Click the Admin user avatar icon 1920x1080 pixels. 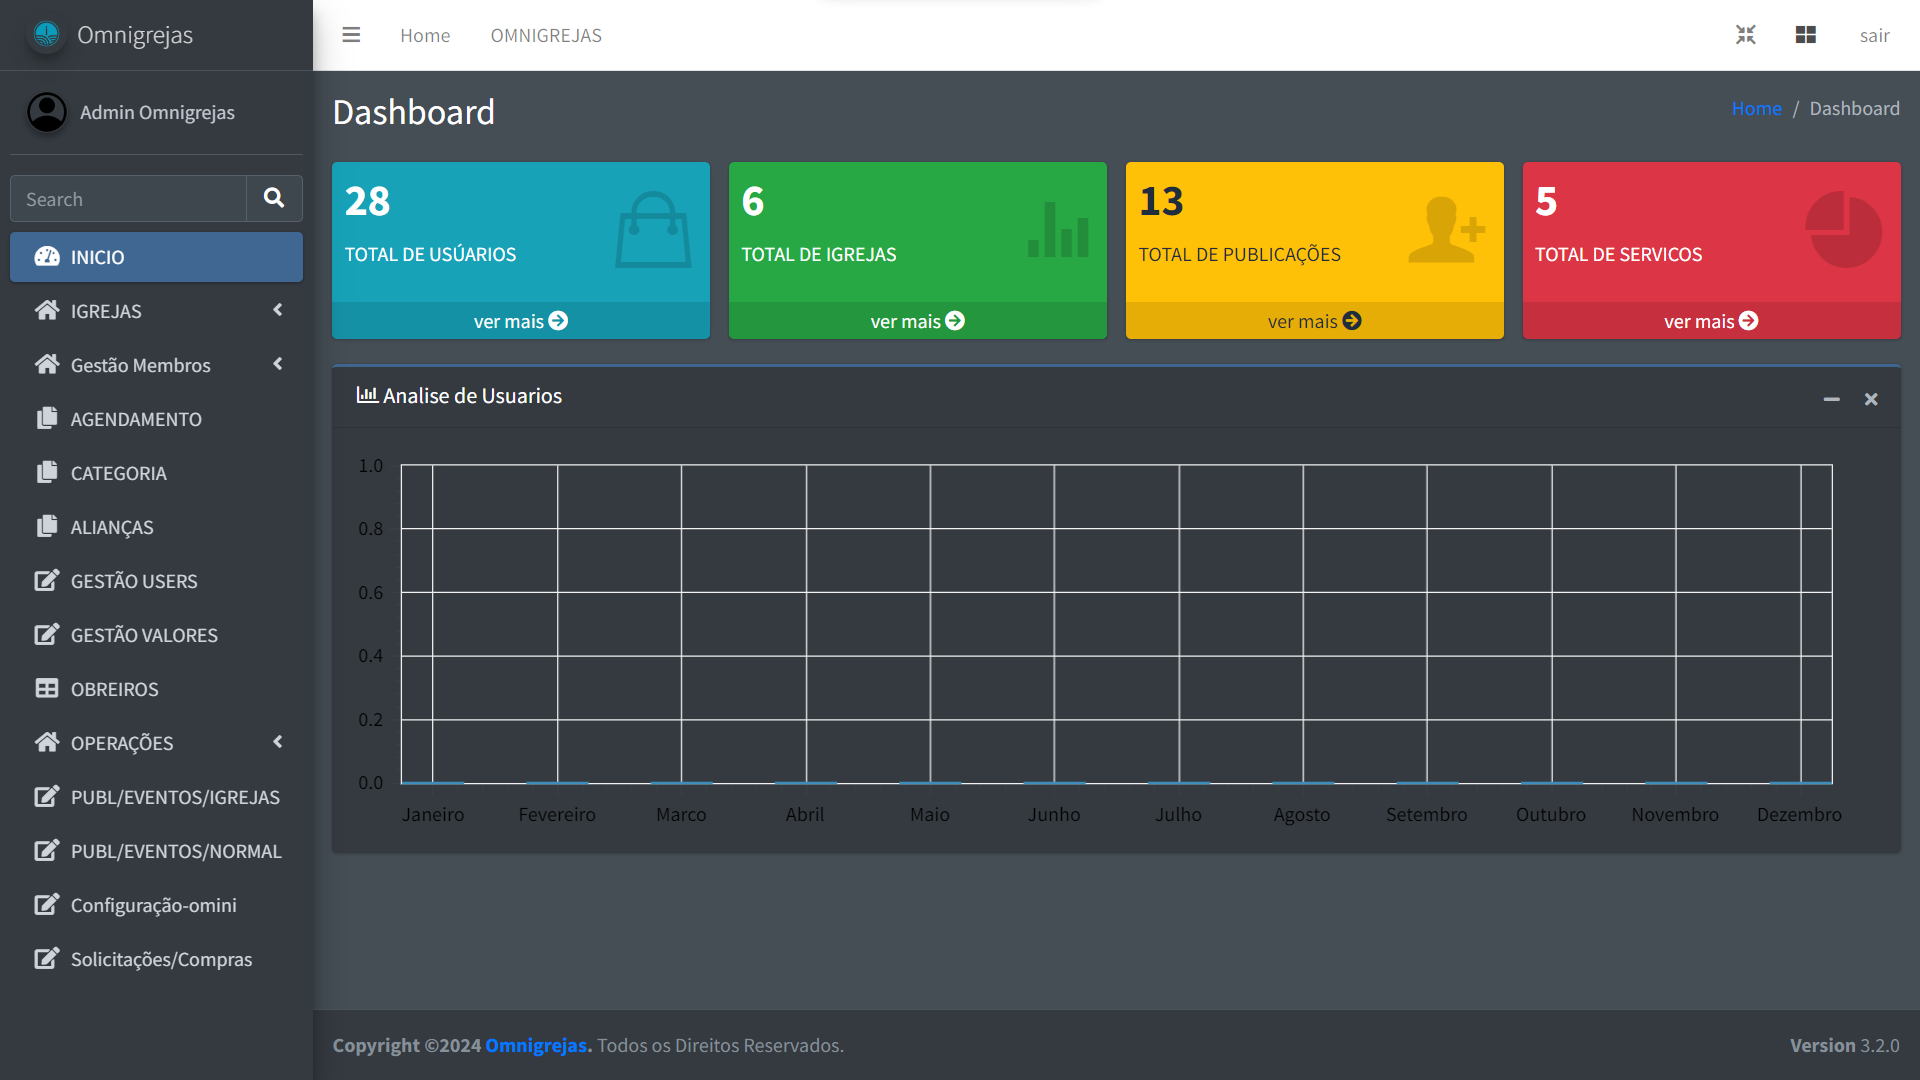[47, 112]
